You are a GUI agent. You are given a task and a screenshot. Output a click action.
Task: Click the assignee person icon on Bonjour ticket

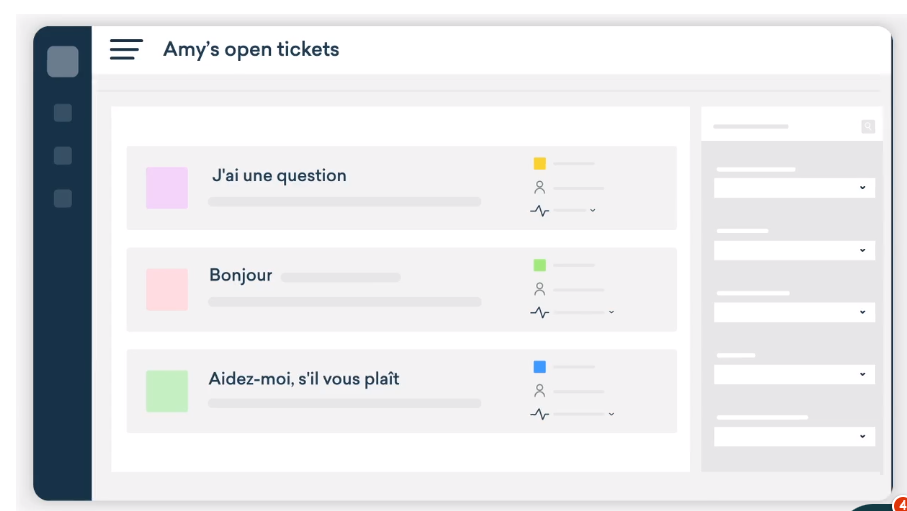(540, 289)
